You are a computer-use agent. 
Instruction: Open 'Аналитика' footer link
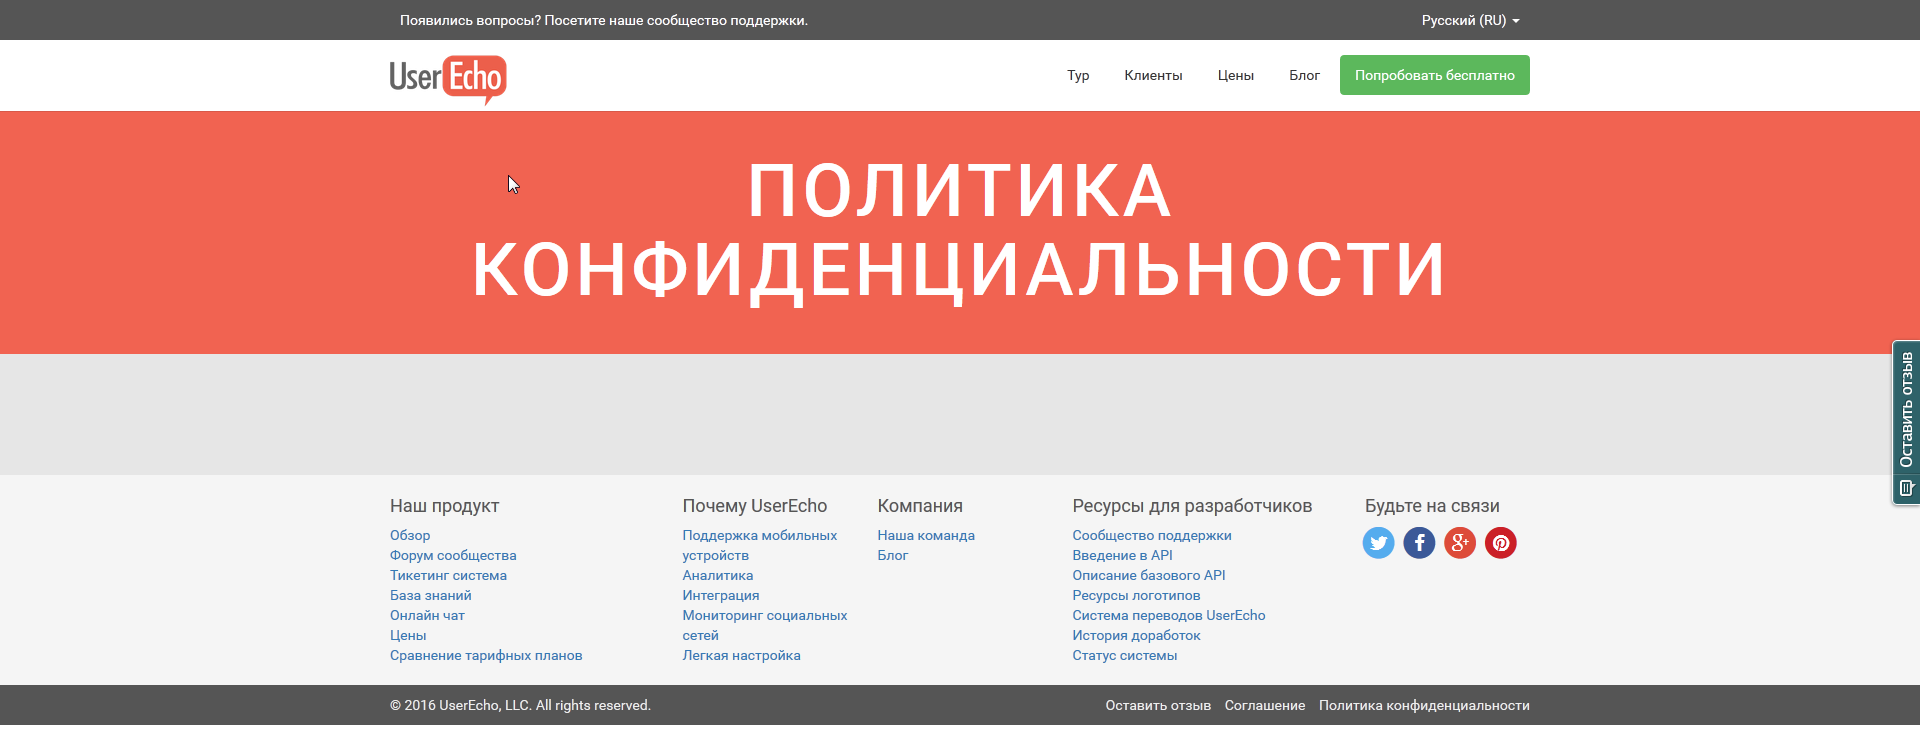pos(718,575)
